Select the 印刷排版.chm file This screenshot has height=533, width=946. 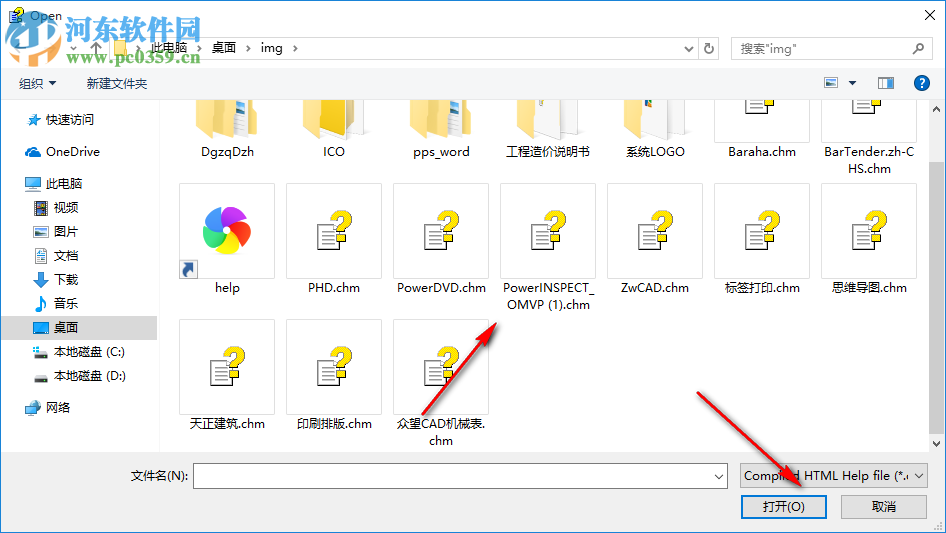(334, 375)
